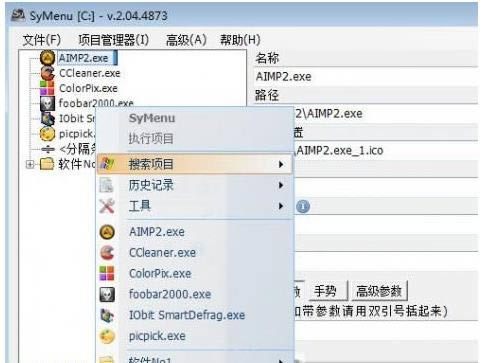Click the name field containing AIMP2.exe
This screenshot has height=363, width=503.
point(366,77)
